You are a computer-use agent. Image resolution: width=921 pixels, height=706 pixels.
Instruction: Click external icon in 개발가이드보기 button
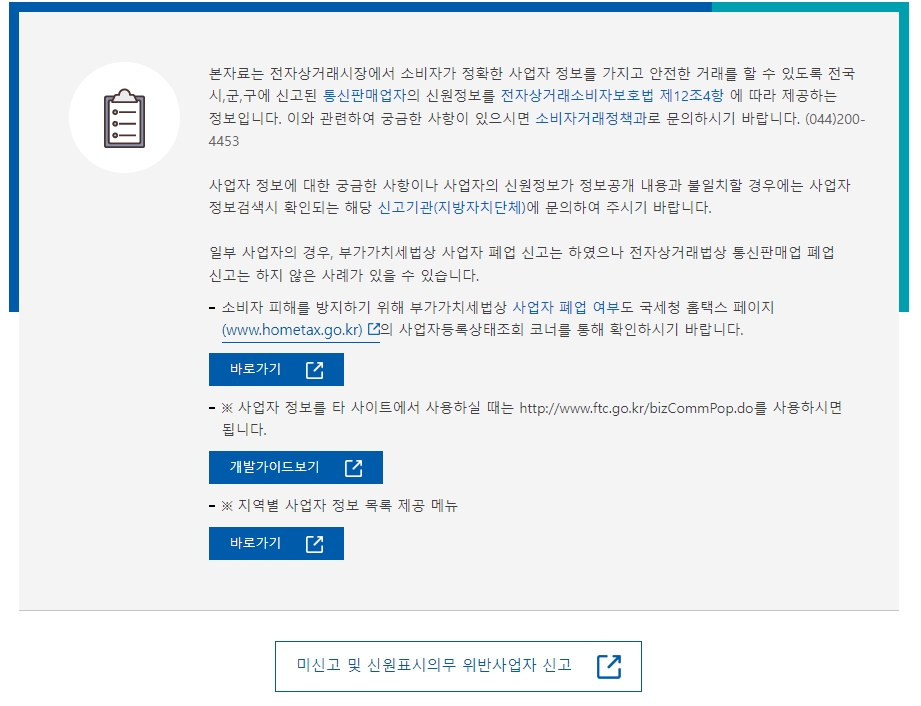point(354,468)
